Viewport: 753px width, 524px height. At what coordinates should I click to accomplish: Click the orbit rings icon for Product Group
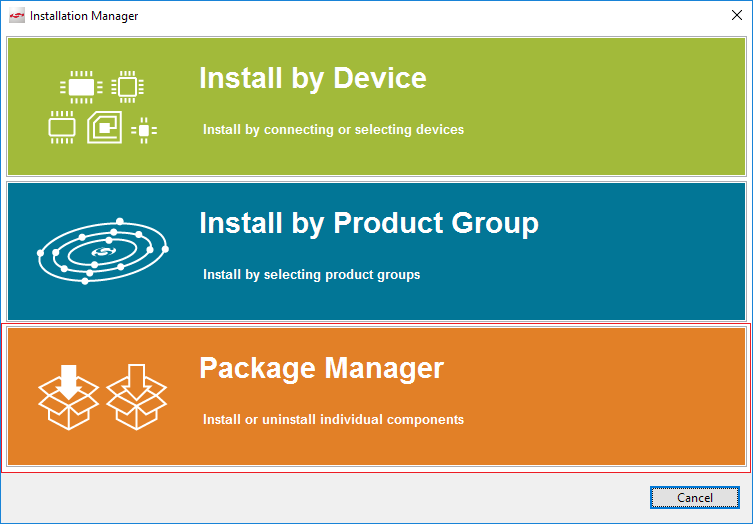click(x=103, y=251)
